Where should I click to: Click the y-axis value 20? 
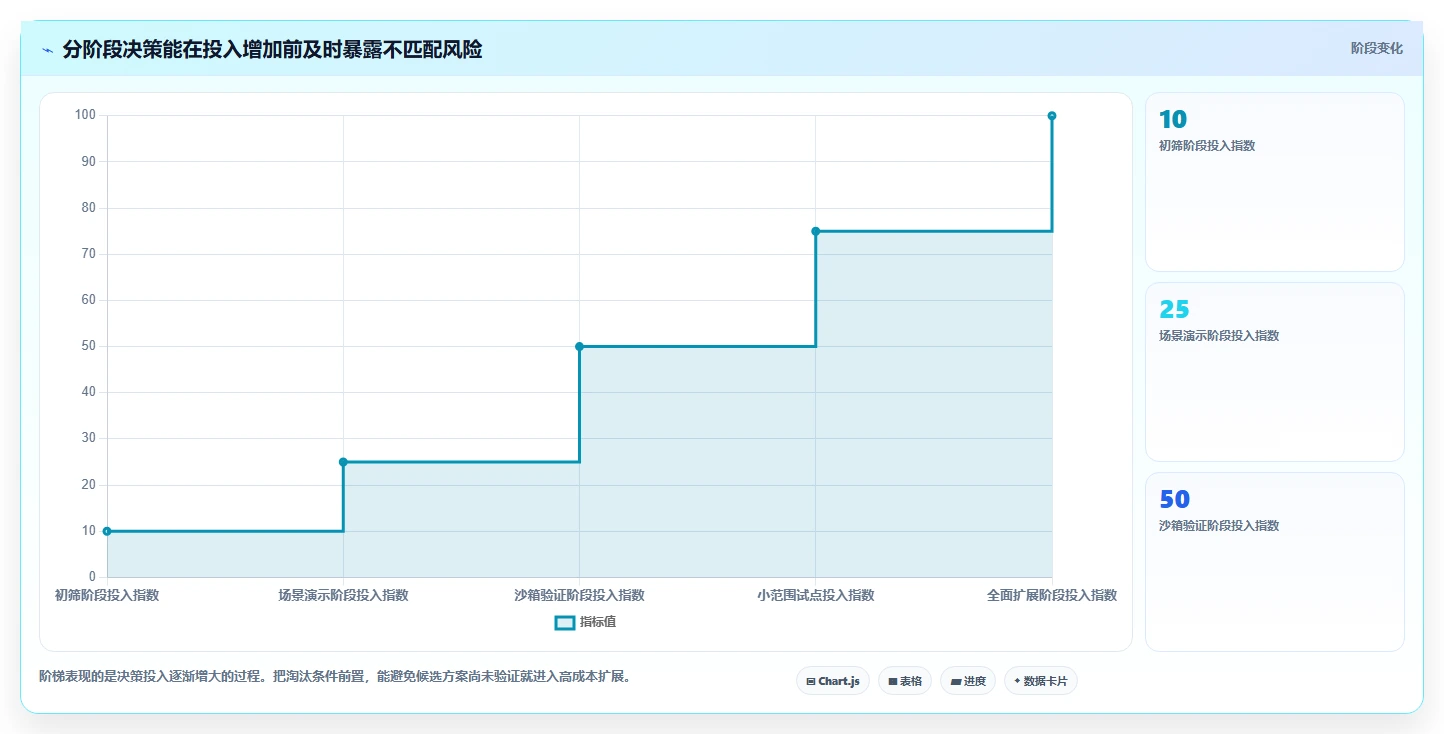click(88, 485)
